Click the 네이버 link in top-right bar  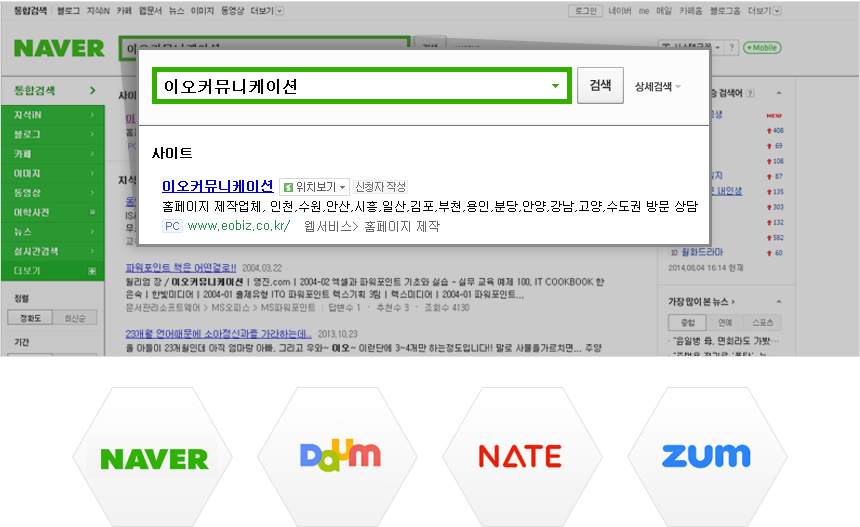tap(619, 10)
